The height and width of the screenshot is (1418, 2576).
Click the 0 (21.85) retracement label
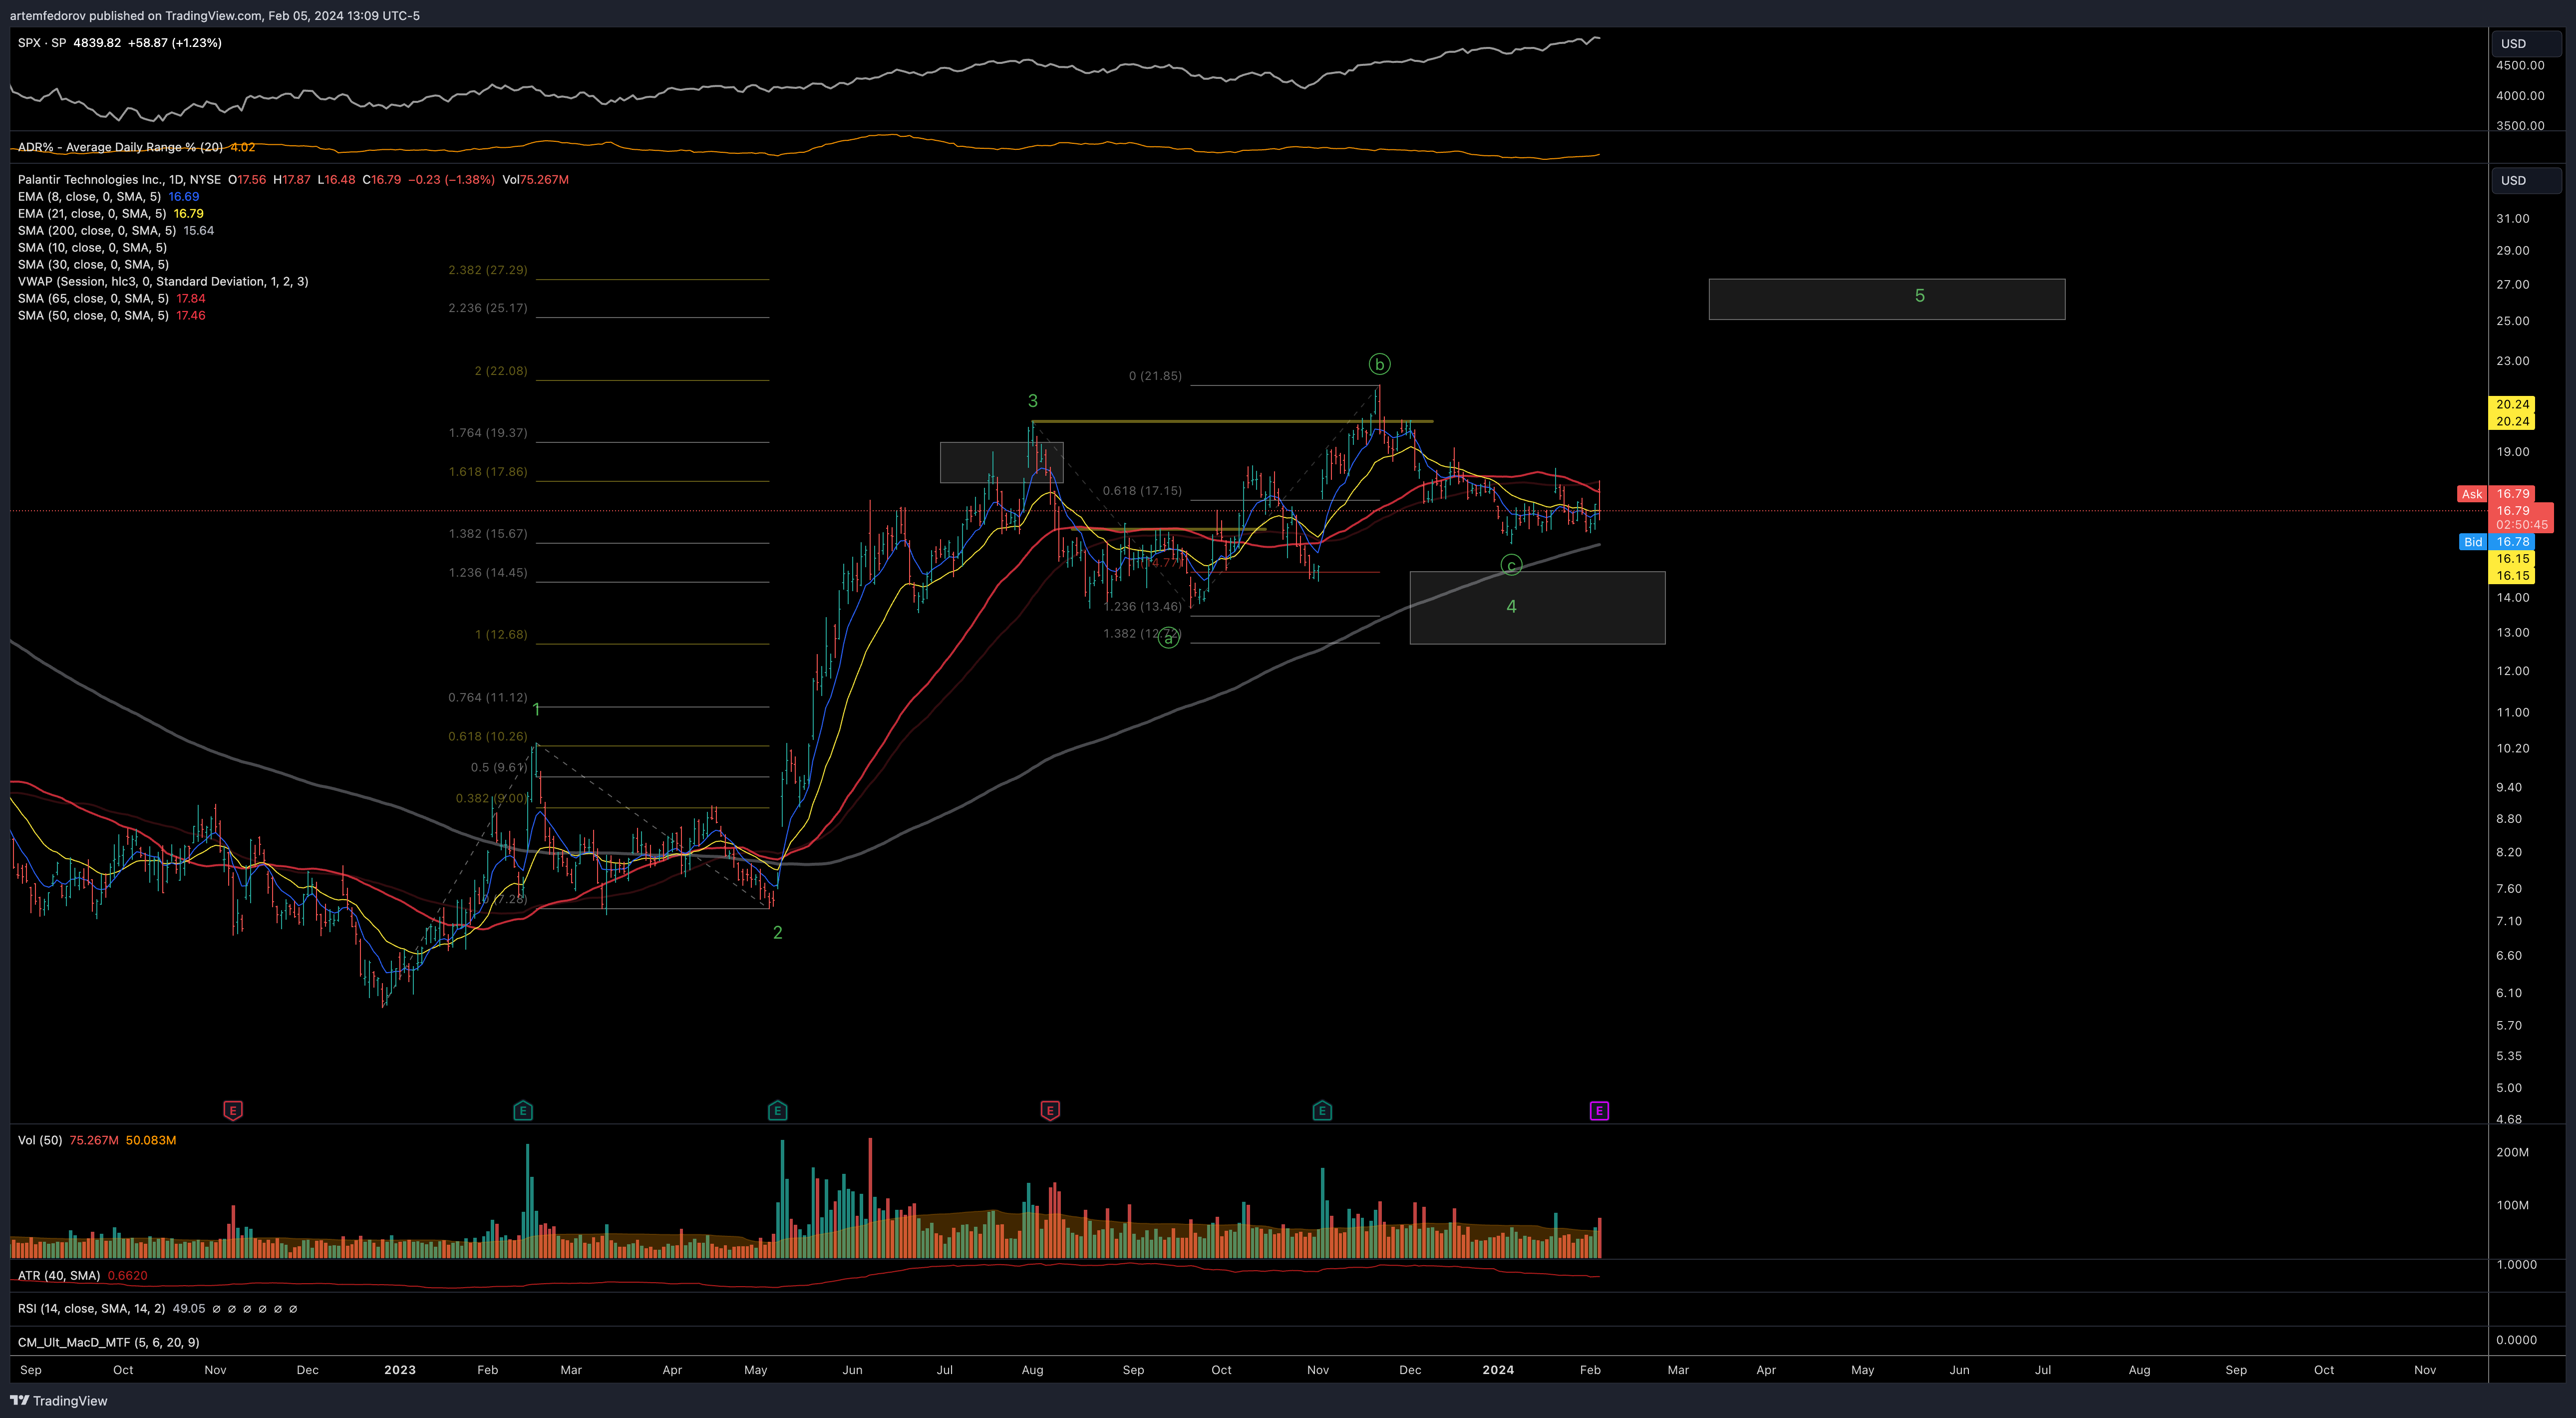1155,376
